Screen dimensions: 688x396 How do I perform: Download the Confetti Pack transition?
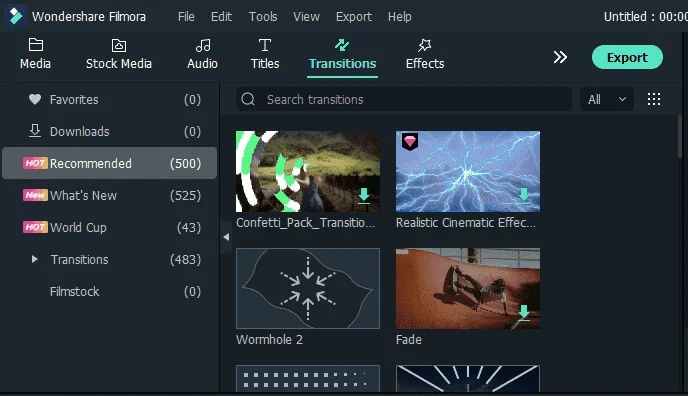click(x=364, y=196)
